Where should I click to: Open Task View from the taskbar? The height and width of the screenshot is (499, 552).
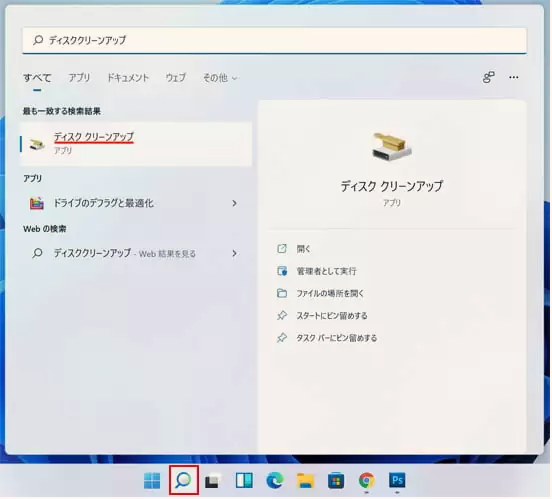[x=213, y=480]
